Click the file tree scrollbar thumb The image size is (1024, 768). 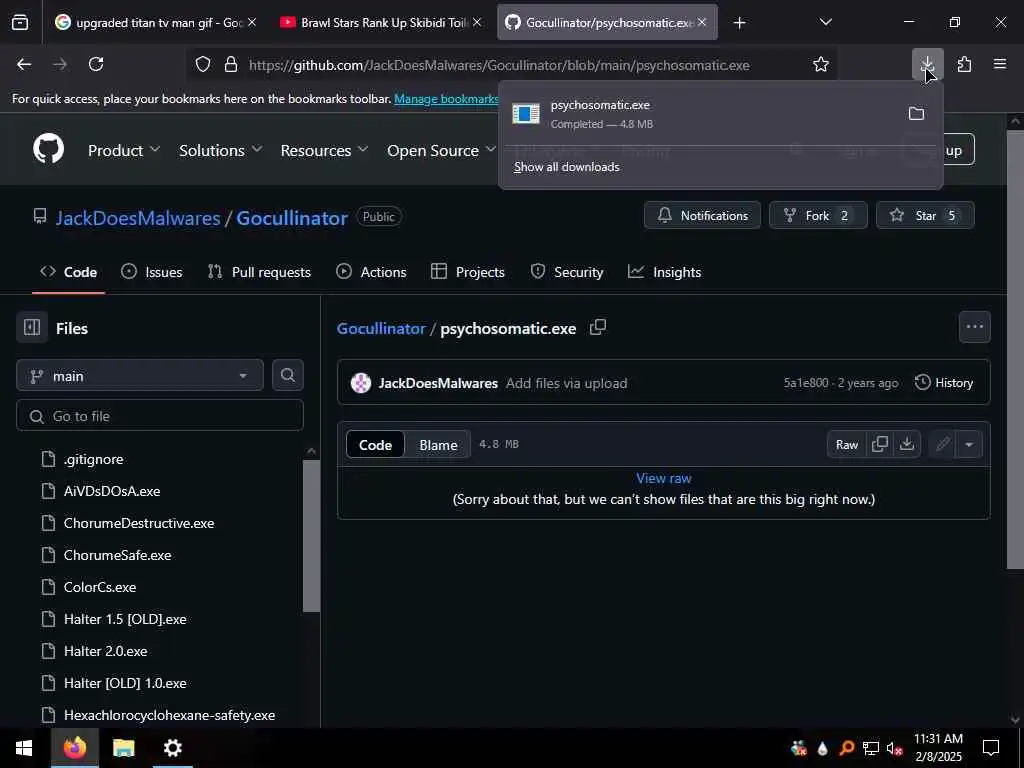(312, 536)
